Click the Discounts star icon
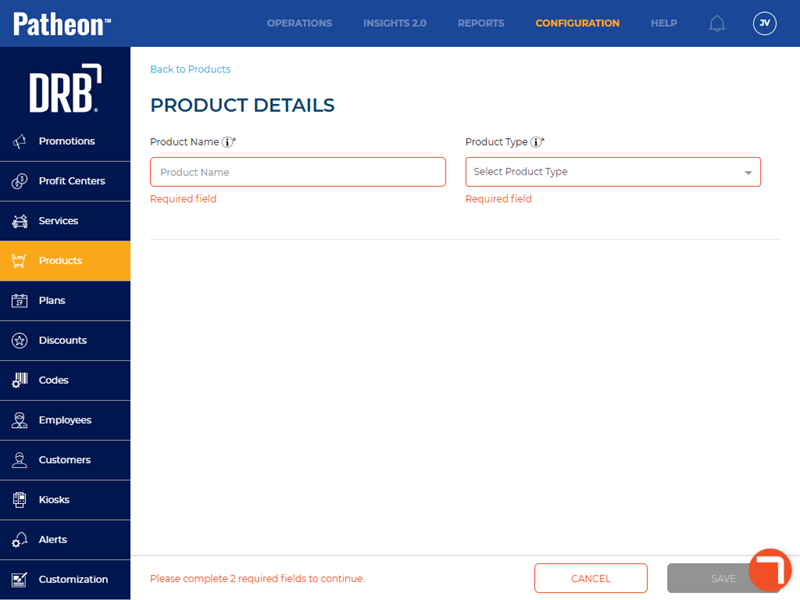Viewport: 800px width, 600px height. 19,341
